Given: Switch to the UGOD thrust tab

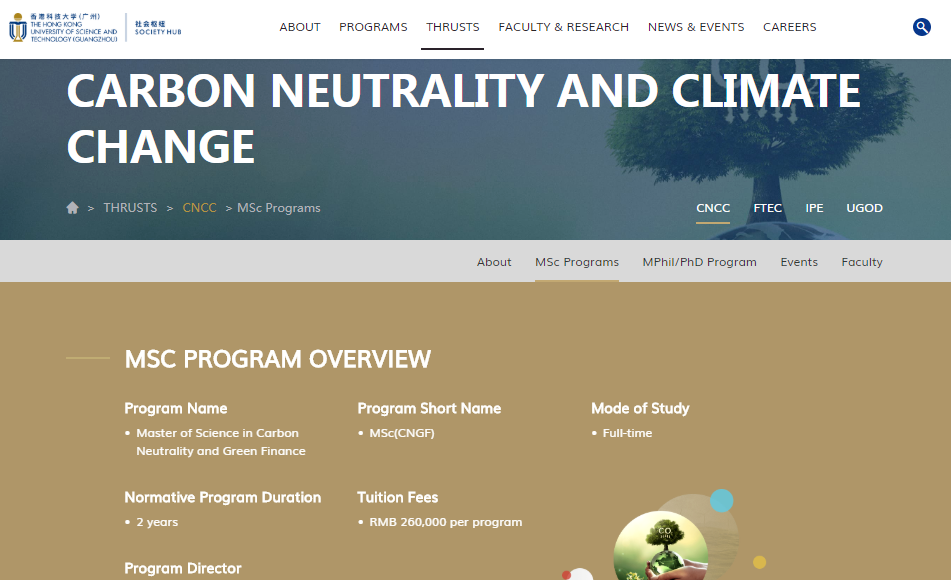Looking at the screenshot, I should (x=864, y=208).
